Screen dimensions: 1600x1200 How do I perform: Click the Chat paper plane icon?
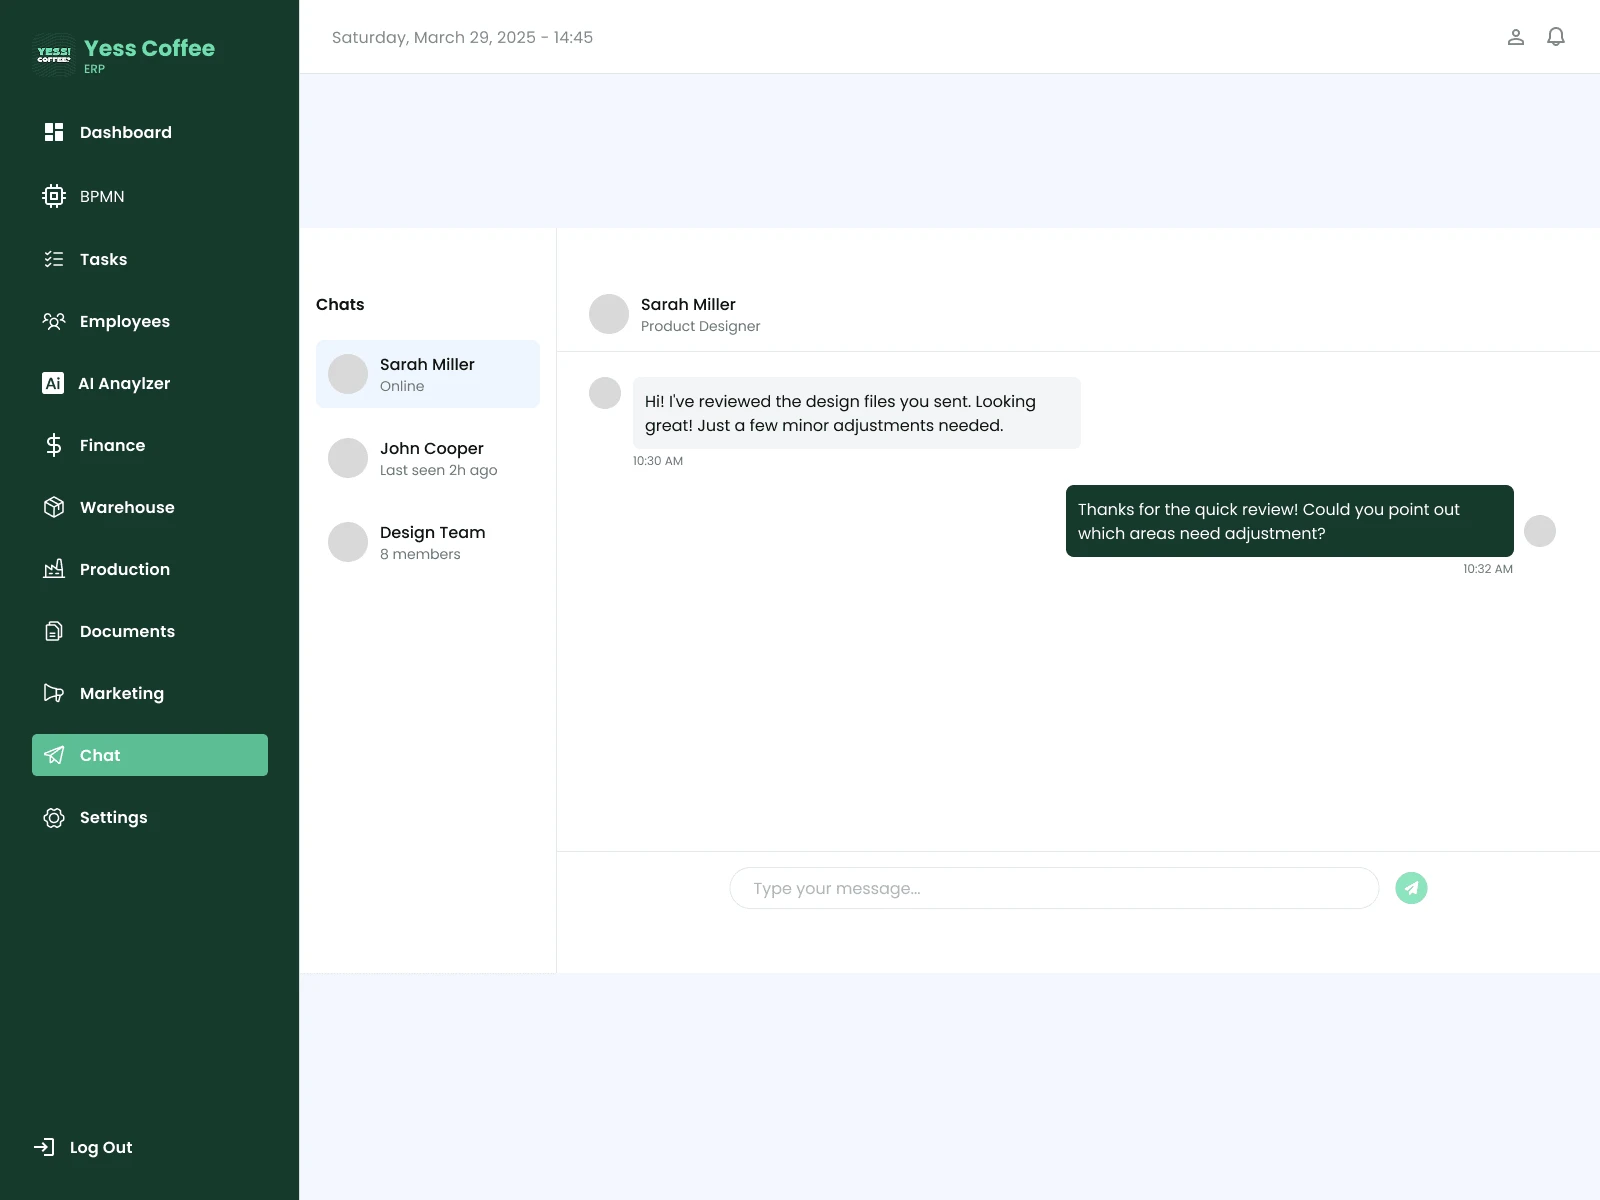click(54, 755)
